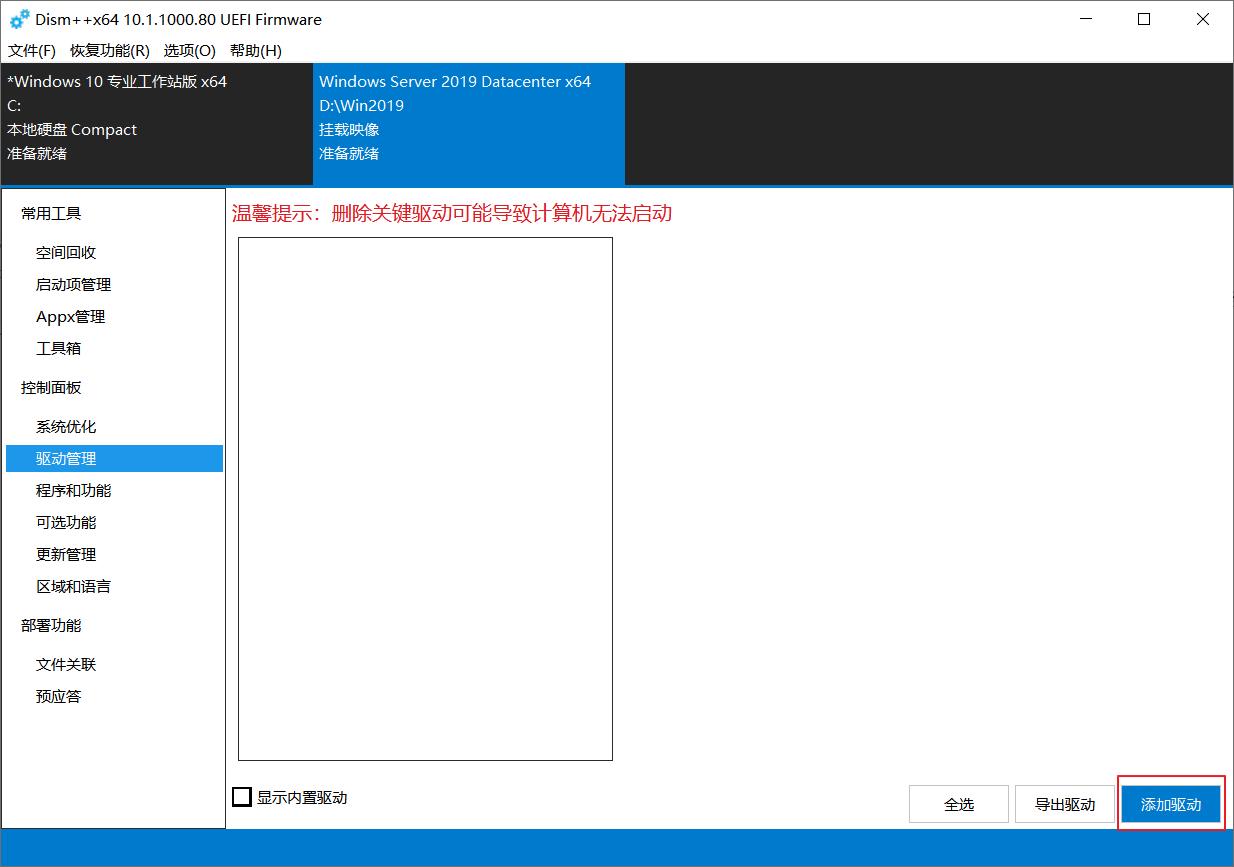Screen dimensions: 1234x867
Task: Open 文件关联 under 部署功能
Action: coord(65,664)
